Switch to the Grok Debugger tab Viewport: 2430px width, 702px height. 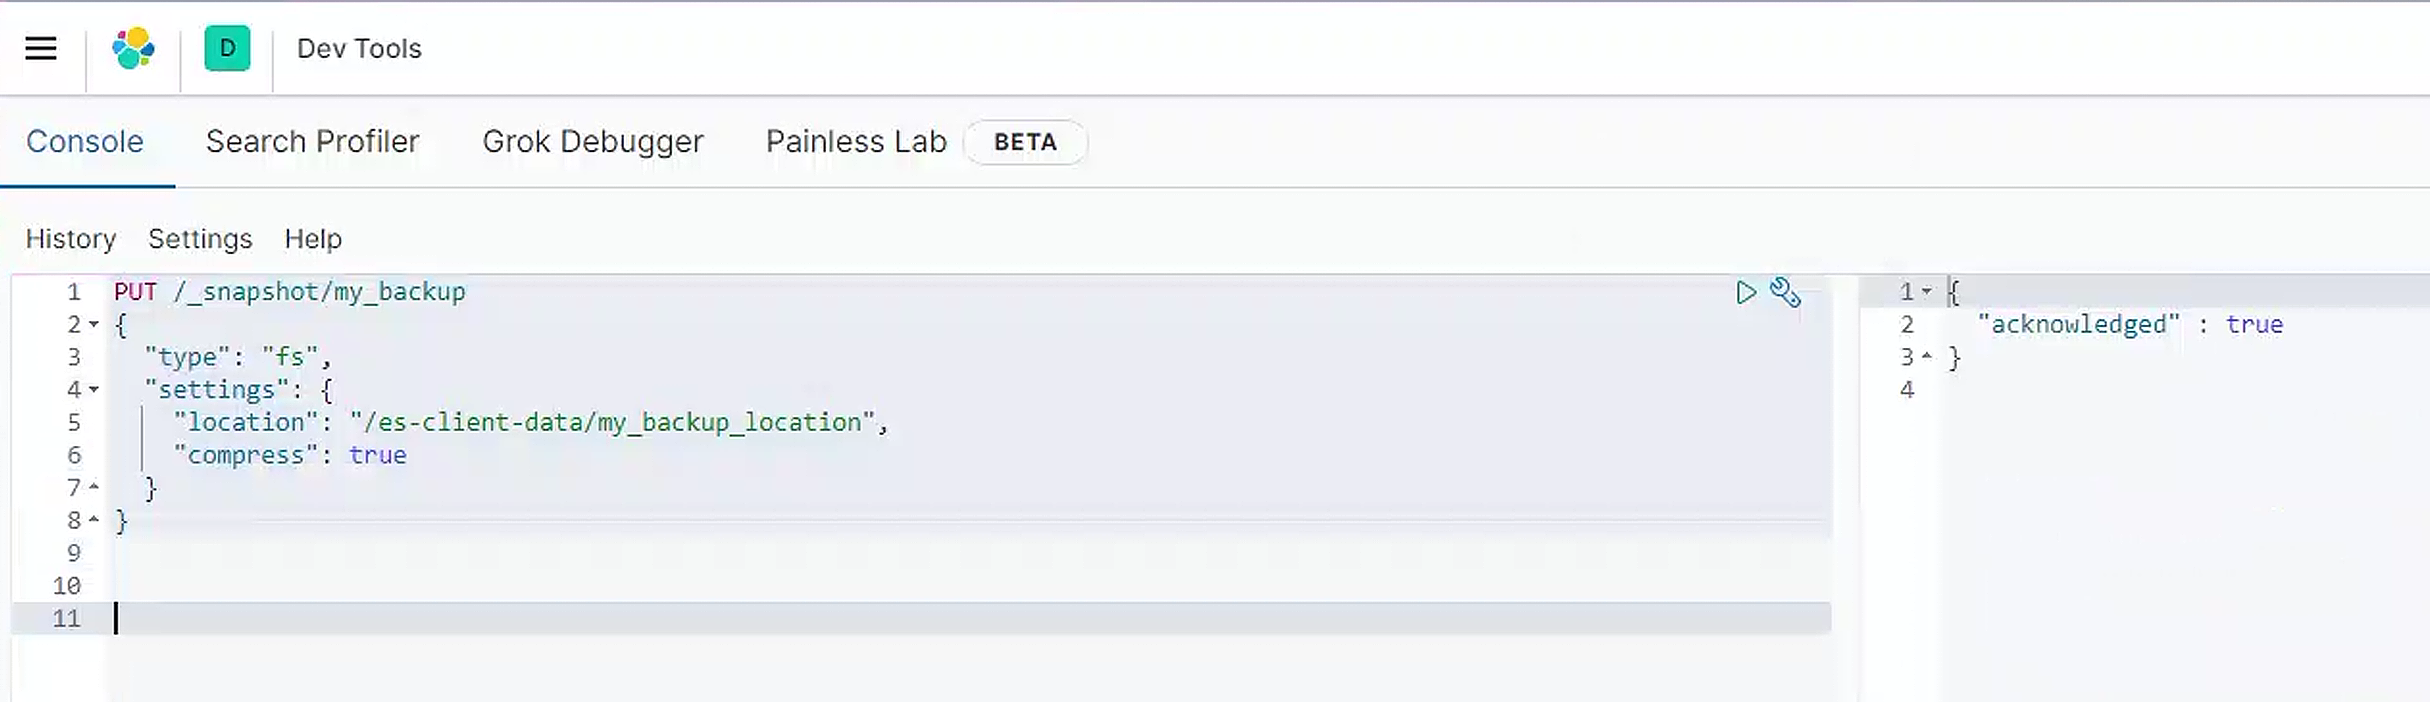pyautogui.click(x=593, y=142)
